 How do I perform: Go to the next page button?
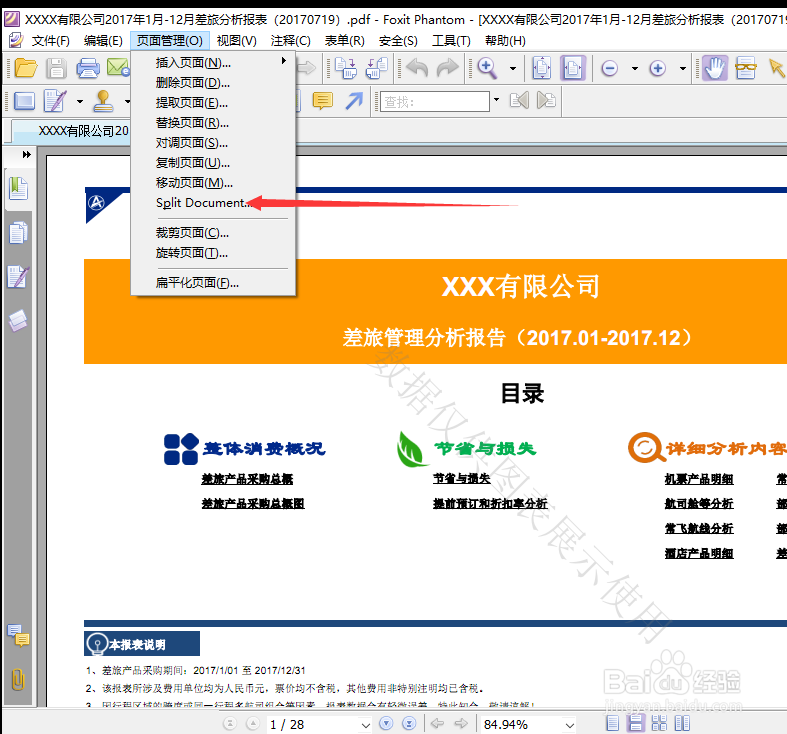(386, 723)
